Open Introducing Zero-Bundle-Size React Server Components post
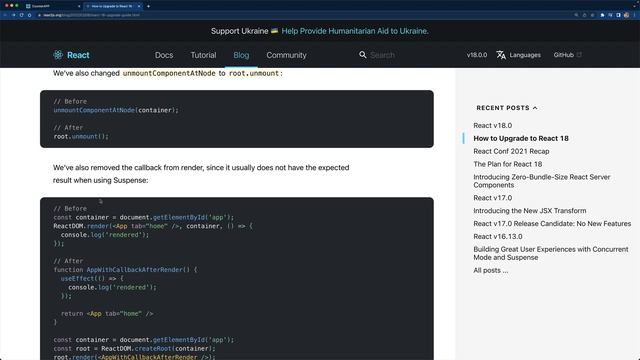Screen dimensions: 640x360 tap(542, 181)
